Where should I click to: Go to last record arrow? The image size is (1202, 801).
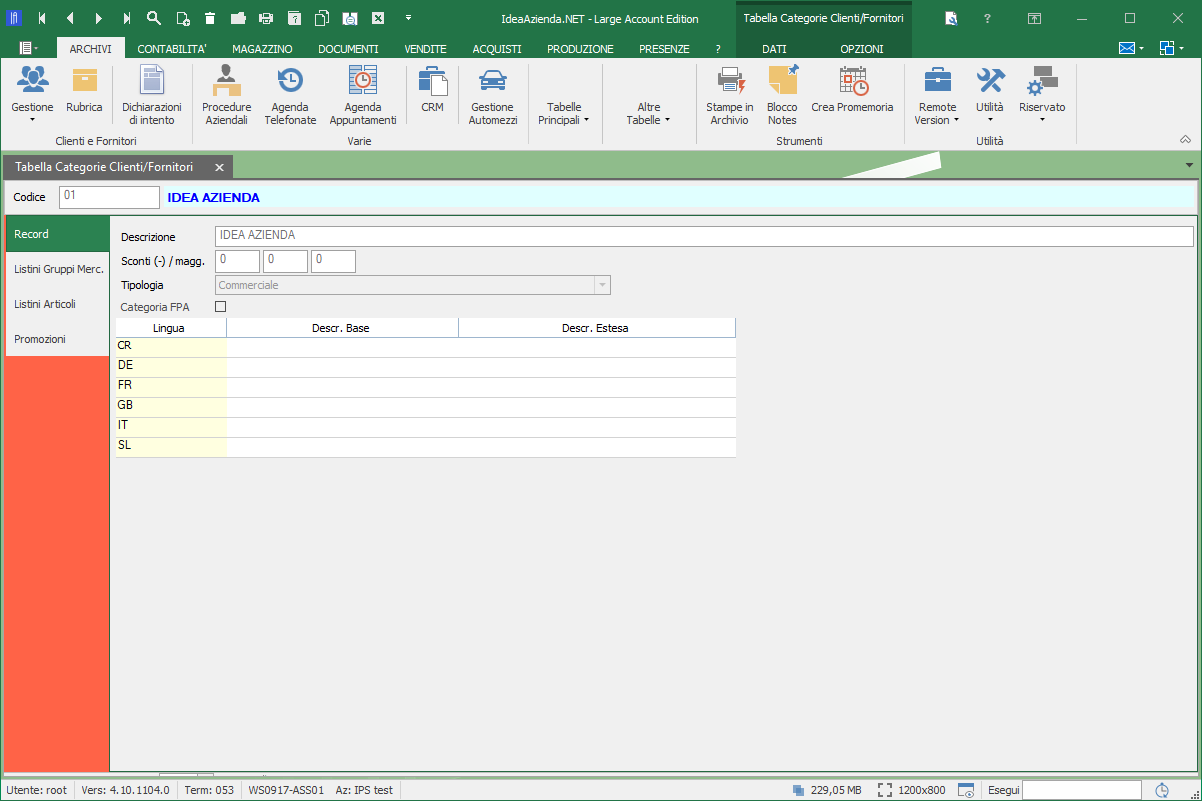coord(126,18)
